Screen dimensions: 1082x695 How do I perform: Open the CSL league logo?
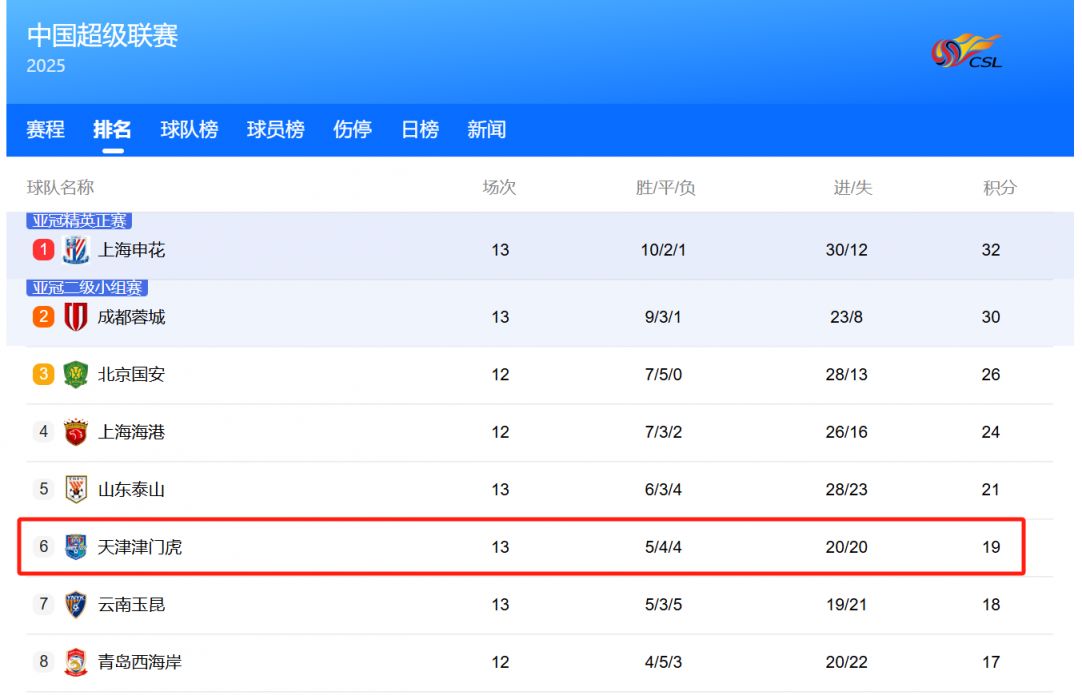tap(966, 52)
